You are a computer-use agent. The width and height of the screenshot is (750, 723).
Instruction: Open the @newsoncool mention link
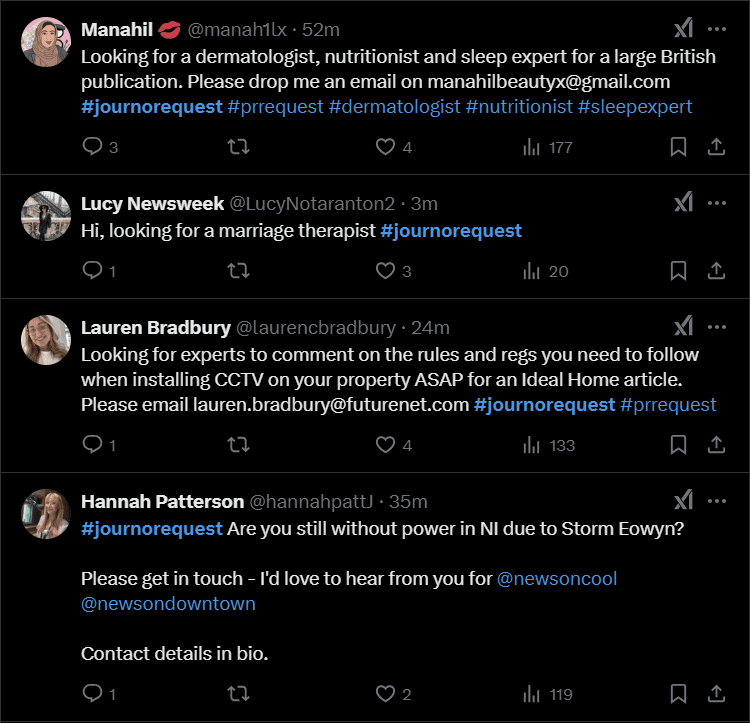[564, 579]
